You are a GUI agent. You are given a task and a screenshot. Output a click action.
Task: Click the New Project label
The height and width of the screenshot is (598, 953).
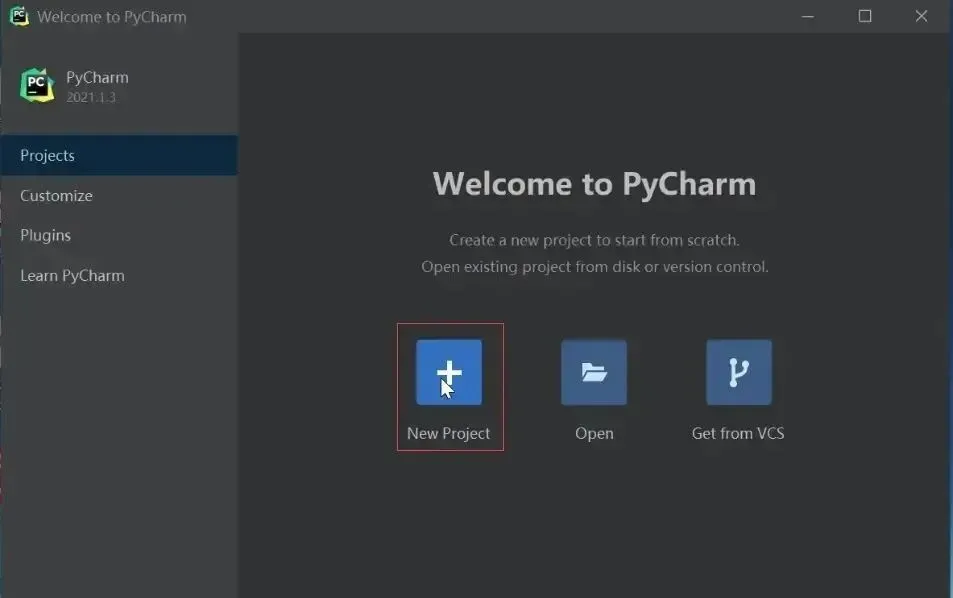(x=449, y=433)
